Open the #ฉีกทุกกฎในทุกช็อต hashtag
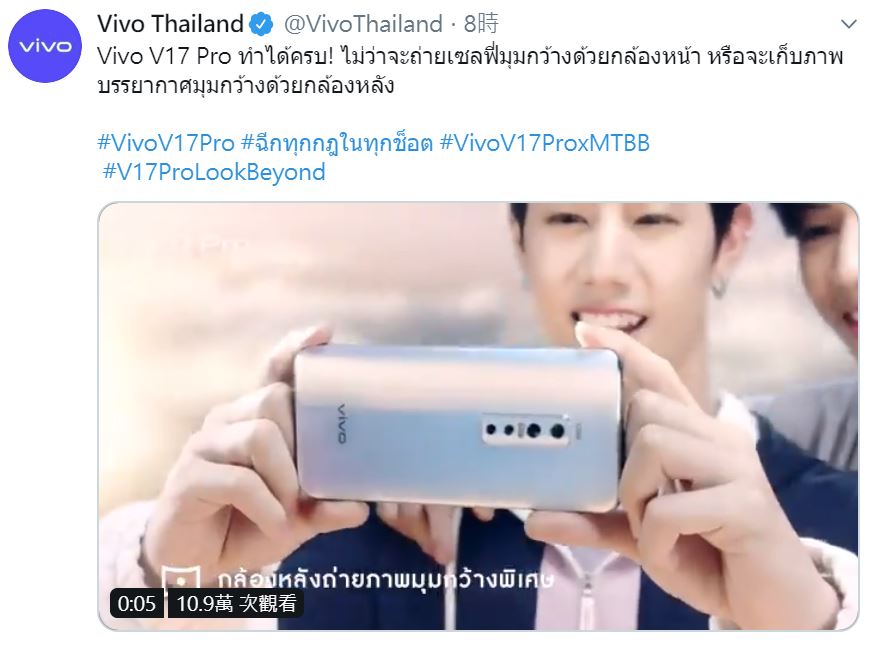 337,143
